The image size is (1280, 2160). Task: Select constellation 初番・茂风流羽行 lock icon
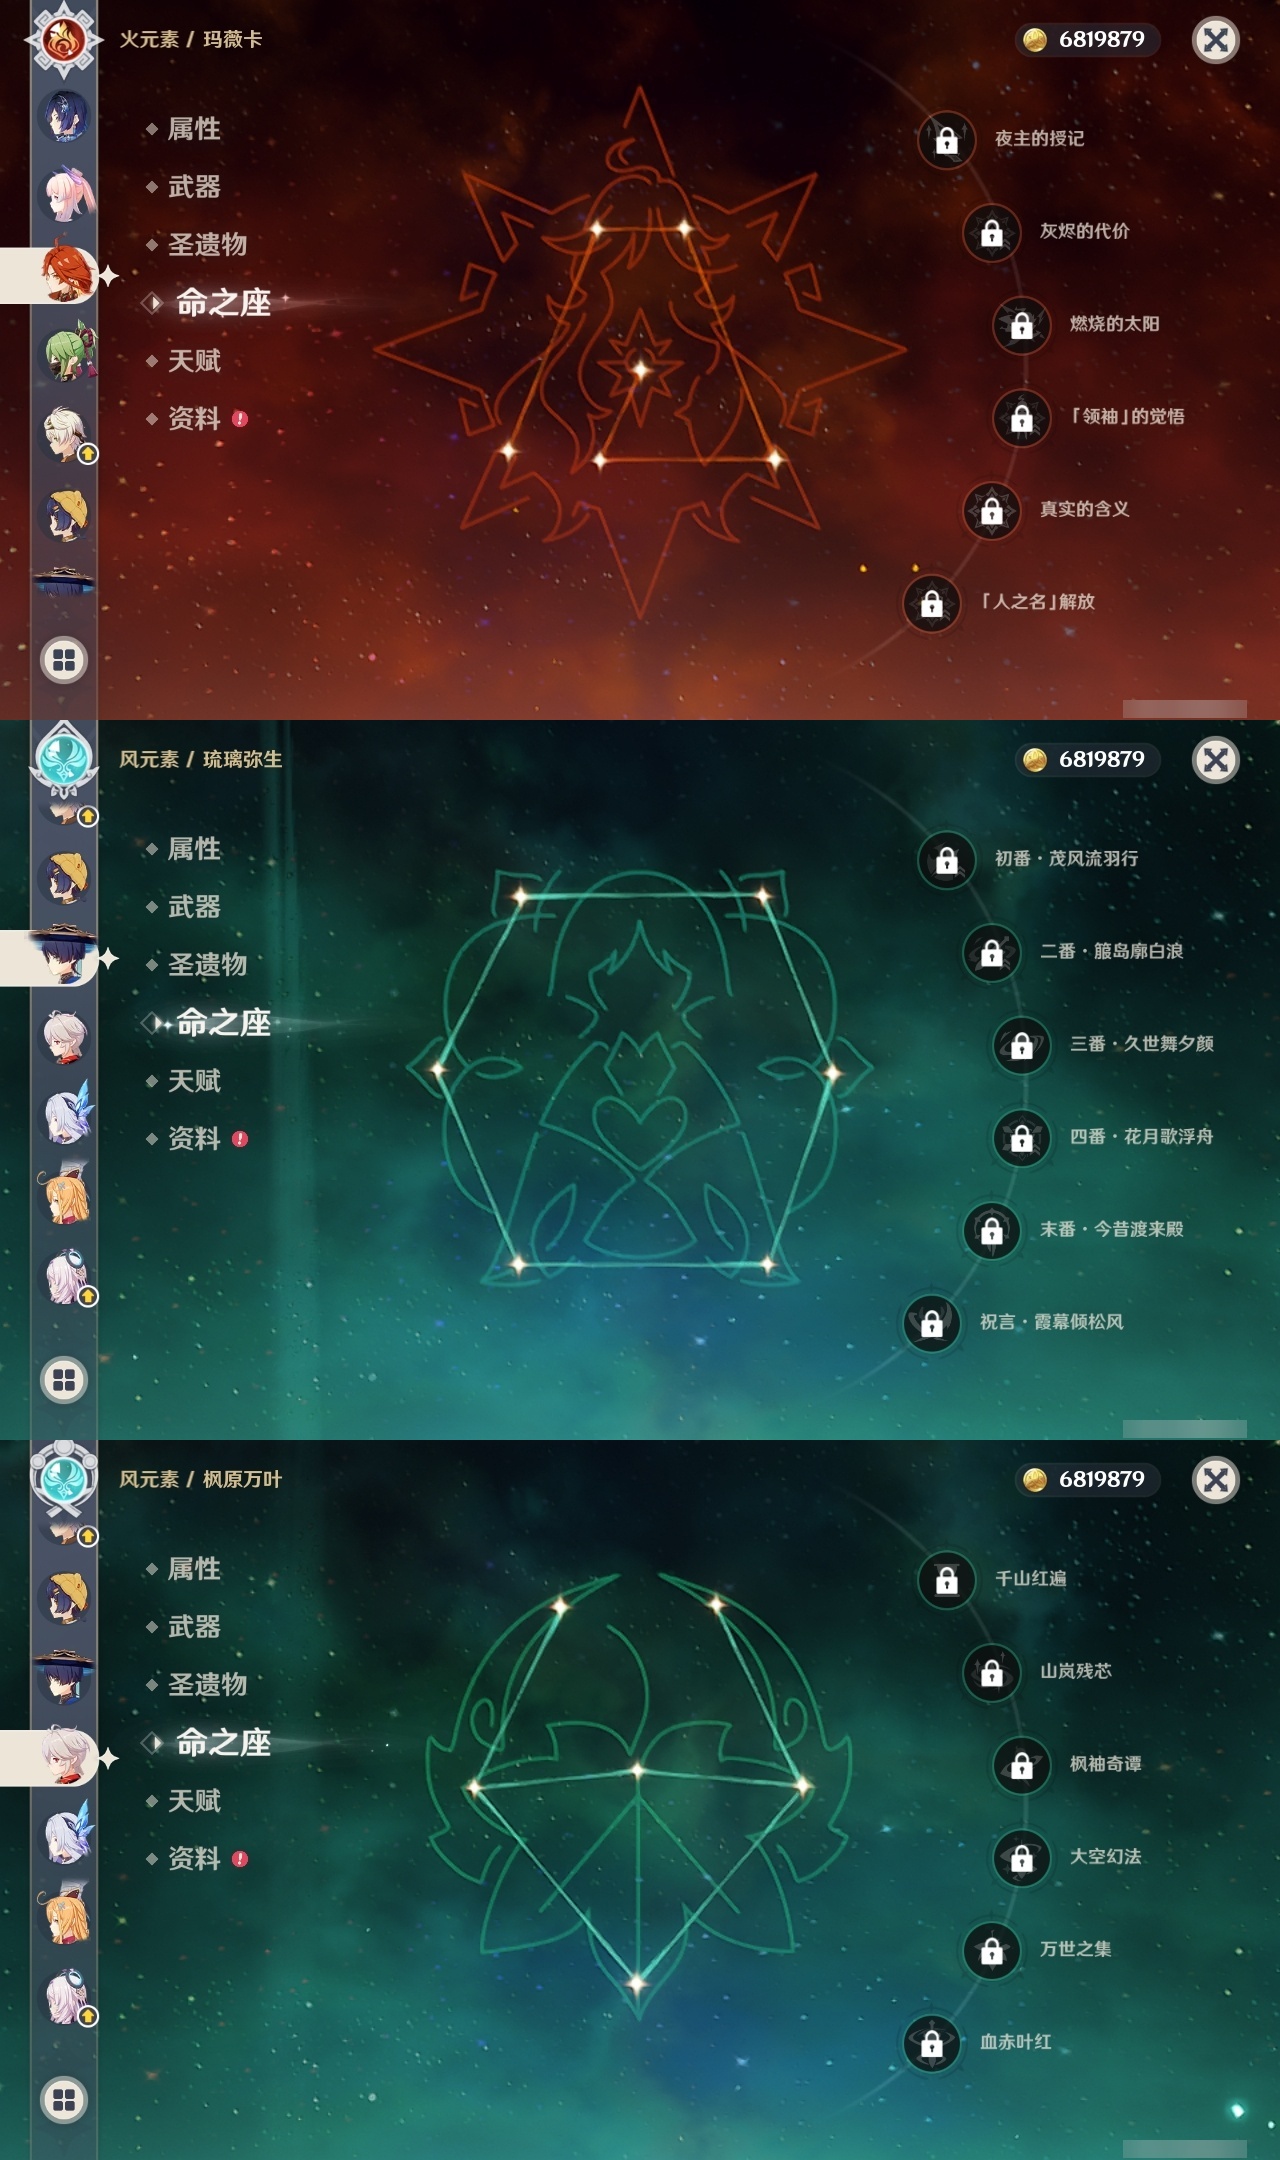click(946, 859)
